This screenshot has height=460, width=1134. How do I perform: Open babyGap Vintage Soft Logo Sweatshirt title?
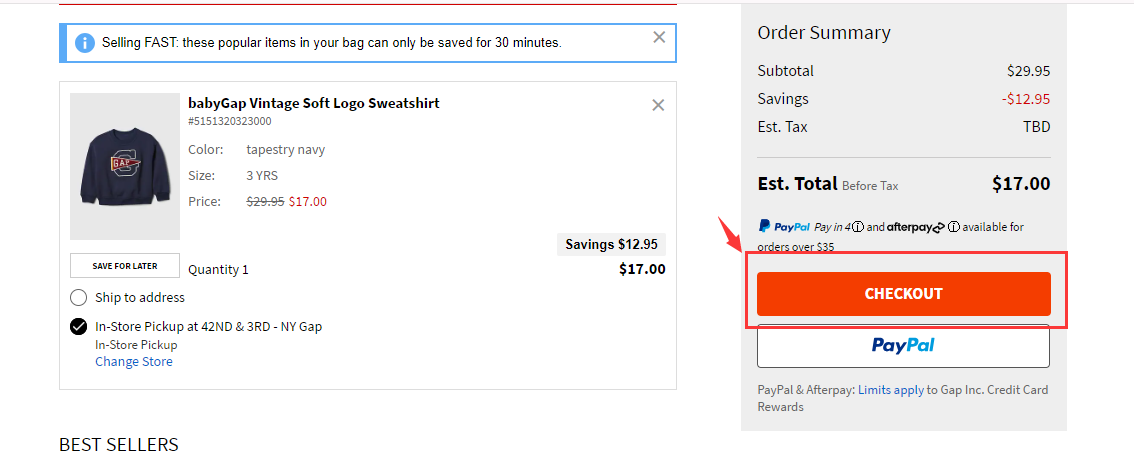pos(314,103)
